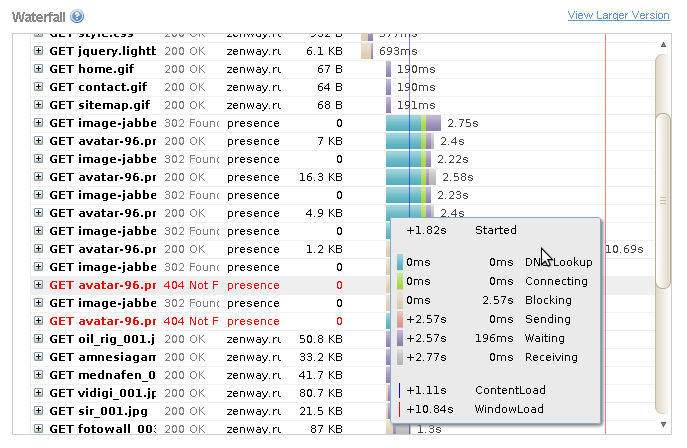Expand the GET mednafen_0 request
Image resolution: width=687 pixels, height=448 pixels.
point(39,374)
